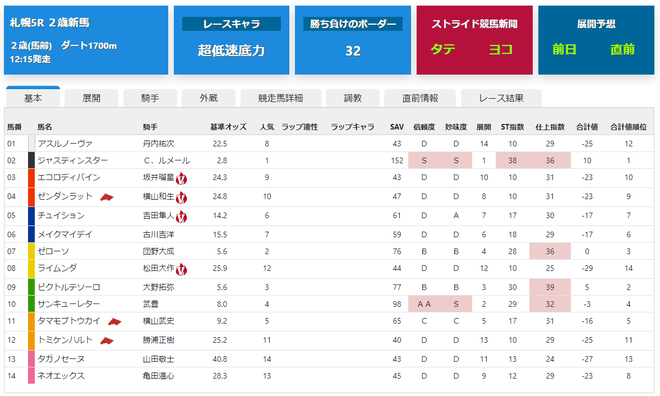Click the red V icon beside 吉田隼人
This screenshot has width=660, height=396.
181,216
